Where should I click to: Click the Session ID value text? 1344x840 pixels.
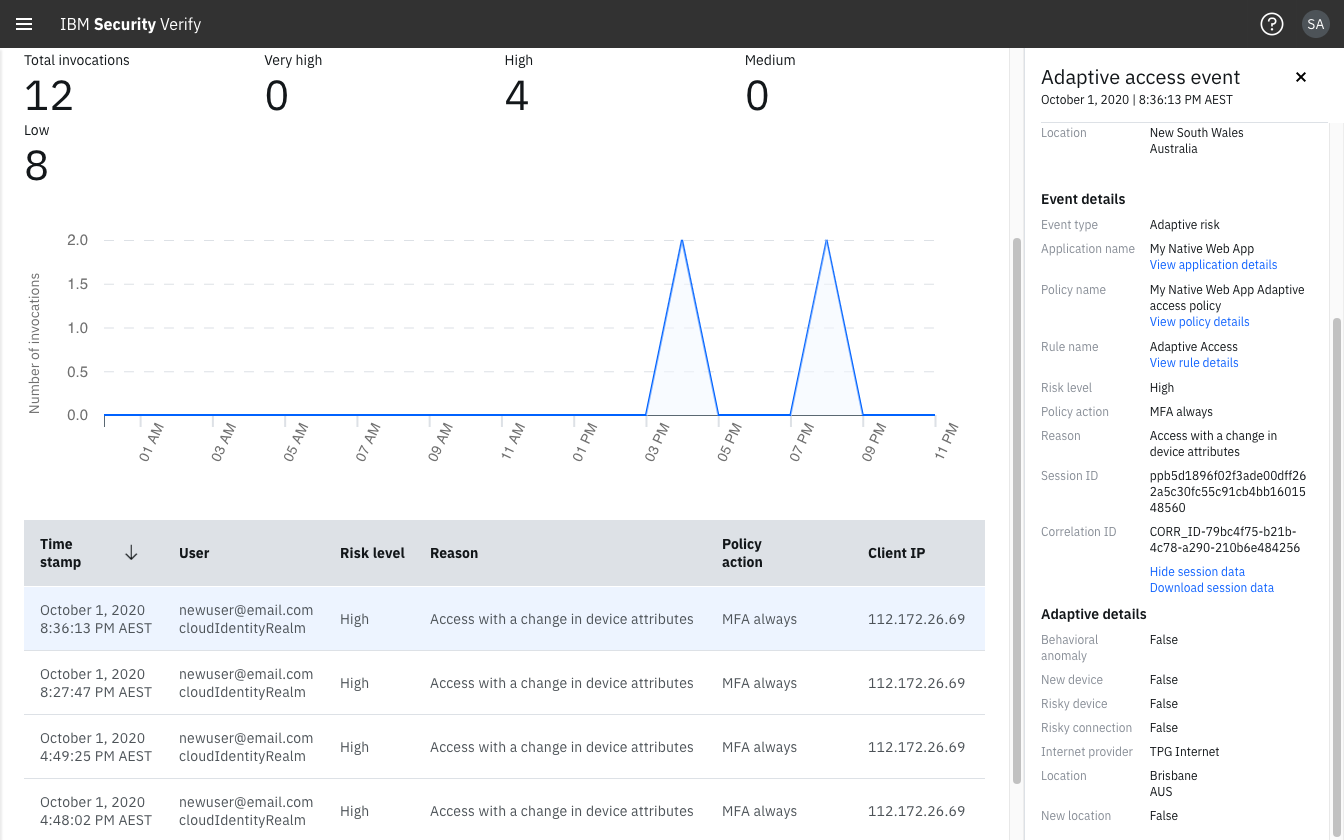pyautogui.click(x=1227, y=492)
